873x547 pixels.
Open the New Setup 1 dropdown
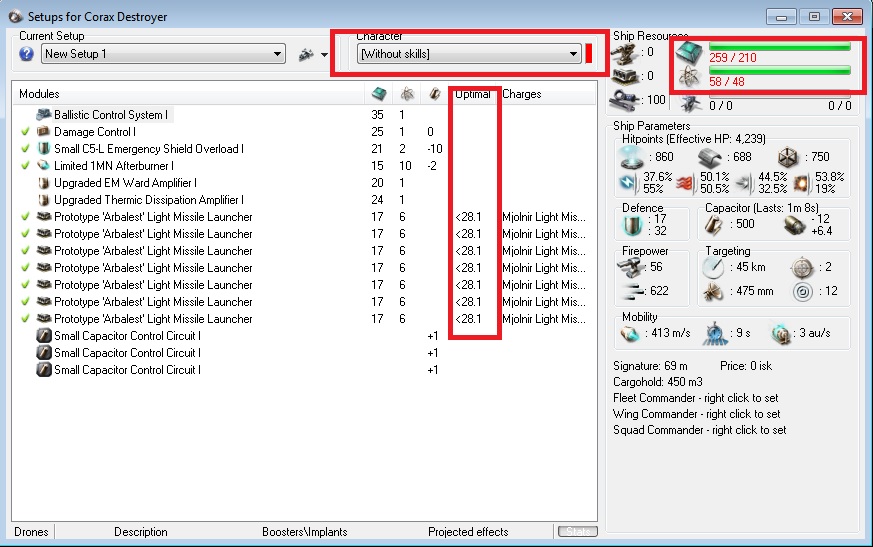163,54
